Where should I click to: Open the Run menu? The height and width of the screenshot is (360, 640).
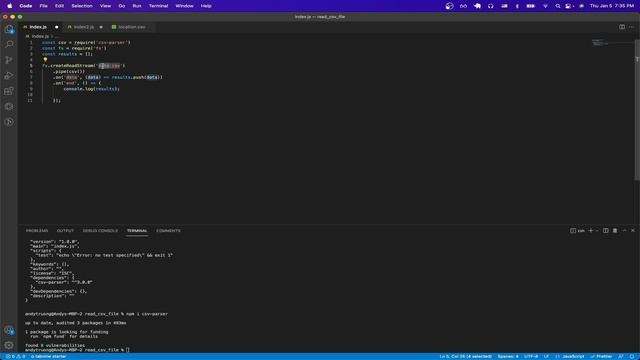pos(137,6)
